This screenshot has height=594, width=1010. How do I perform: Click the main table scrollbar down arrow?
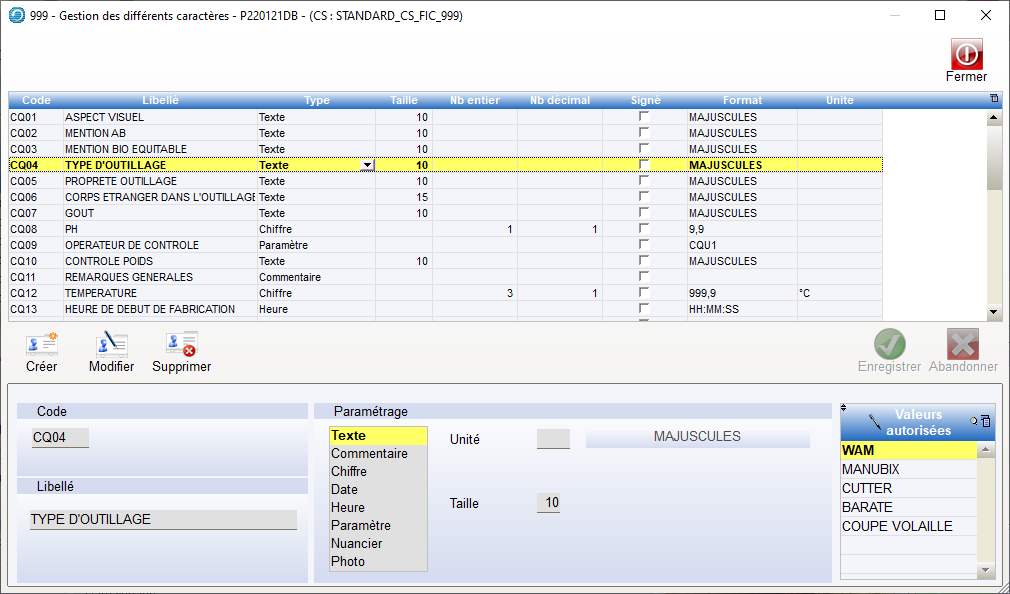[993, 312]
